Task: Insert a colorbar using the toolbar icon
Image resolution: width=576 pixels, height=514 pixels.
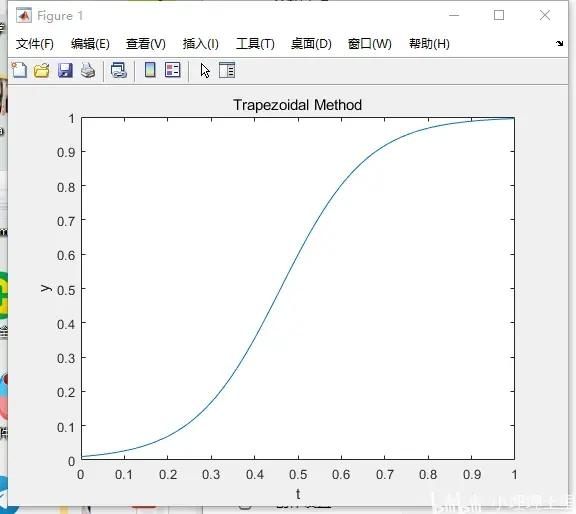Action: (150, 70)
